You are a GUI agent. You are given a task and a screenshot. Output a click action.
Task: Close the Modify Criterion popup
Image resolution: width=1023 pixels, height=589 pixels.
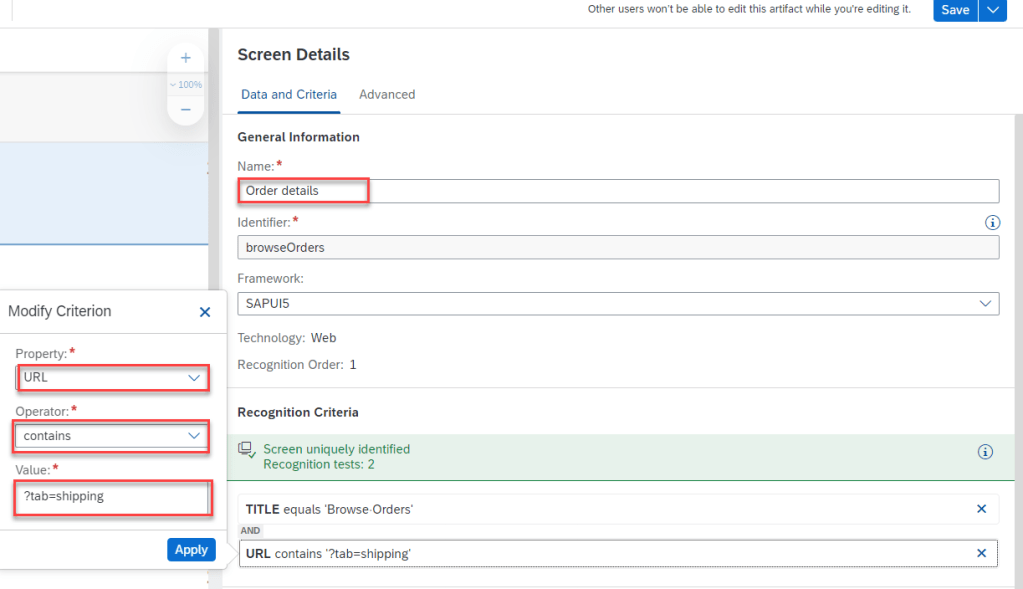click(x=205, y=312)
